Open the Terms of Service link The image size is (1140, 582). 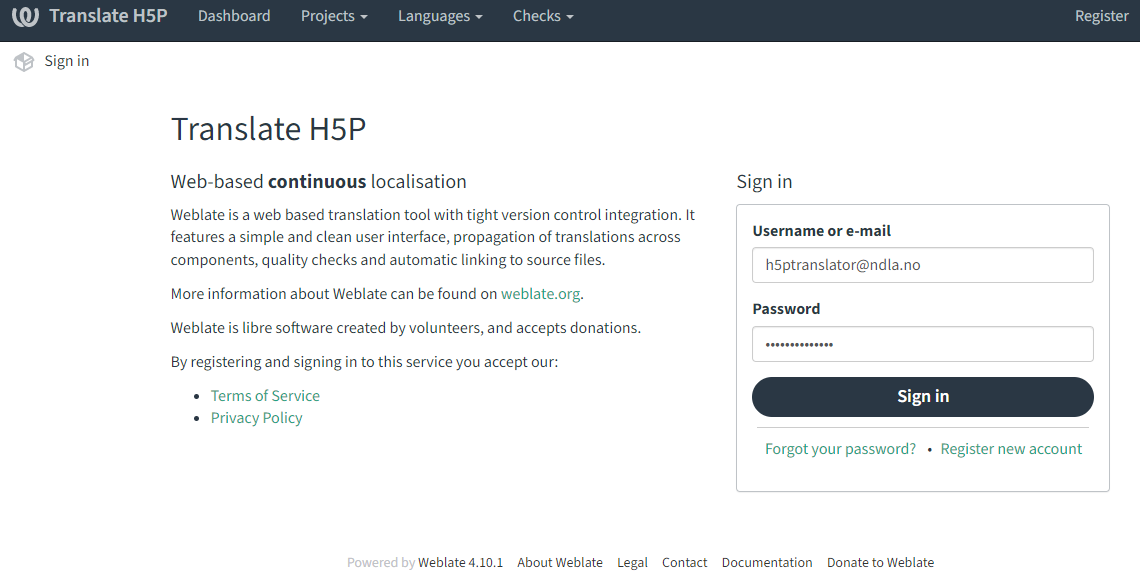pyautogui.click(x=265, y=396)
